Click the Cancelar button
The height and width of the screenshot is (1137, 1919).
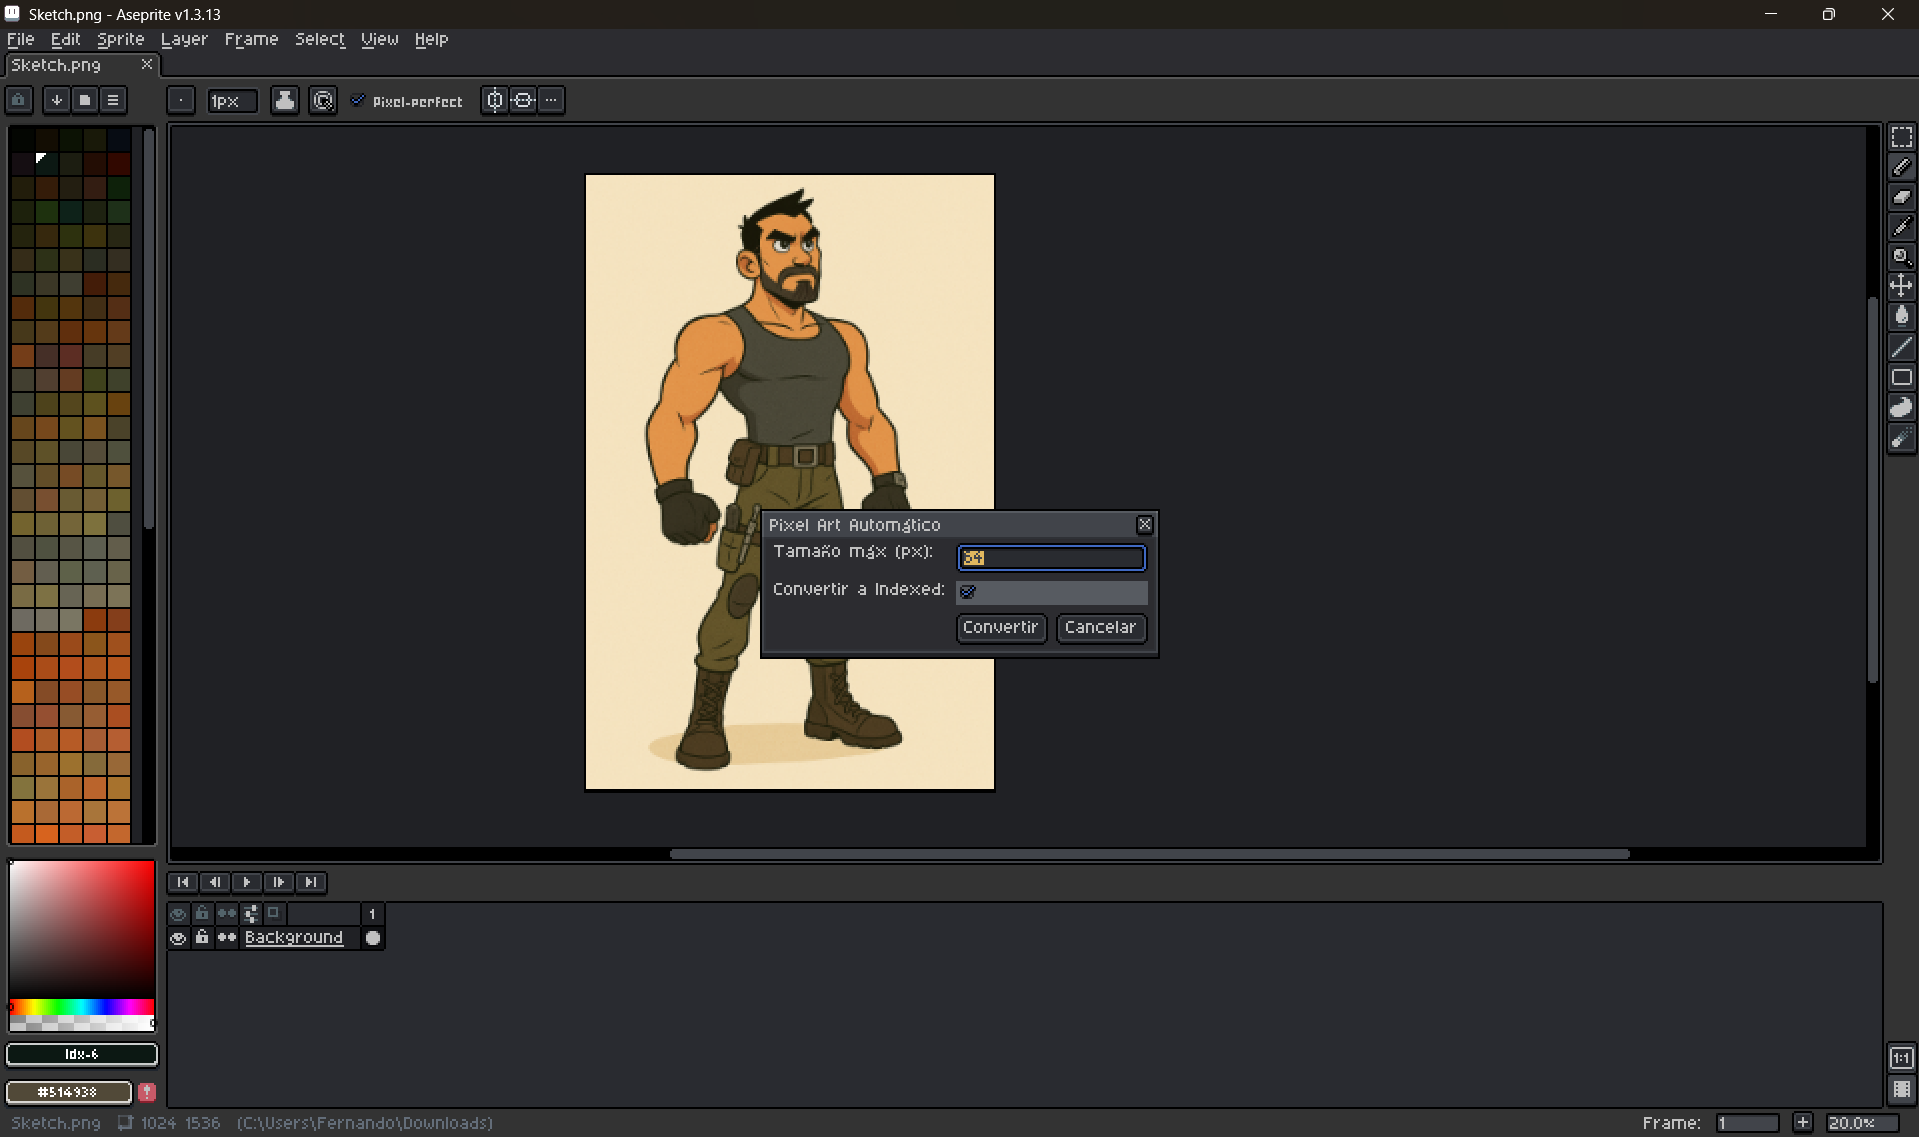tap(1101, 627)
